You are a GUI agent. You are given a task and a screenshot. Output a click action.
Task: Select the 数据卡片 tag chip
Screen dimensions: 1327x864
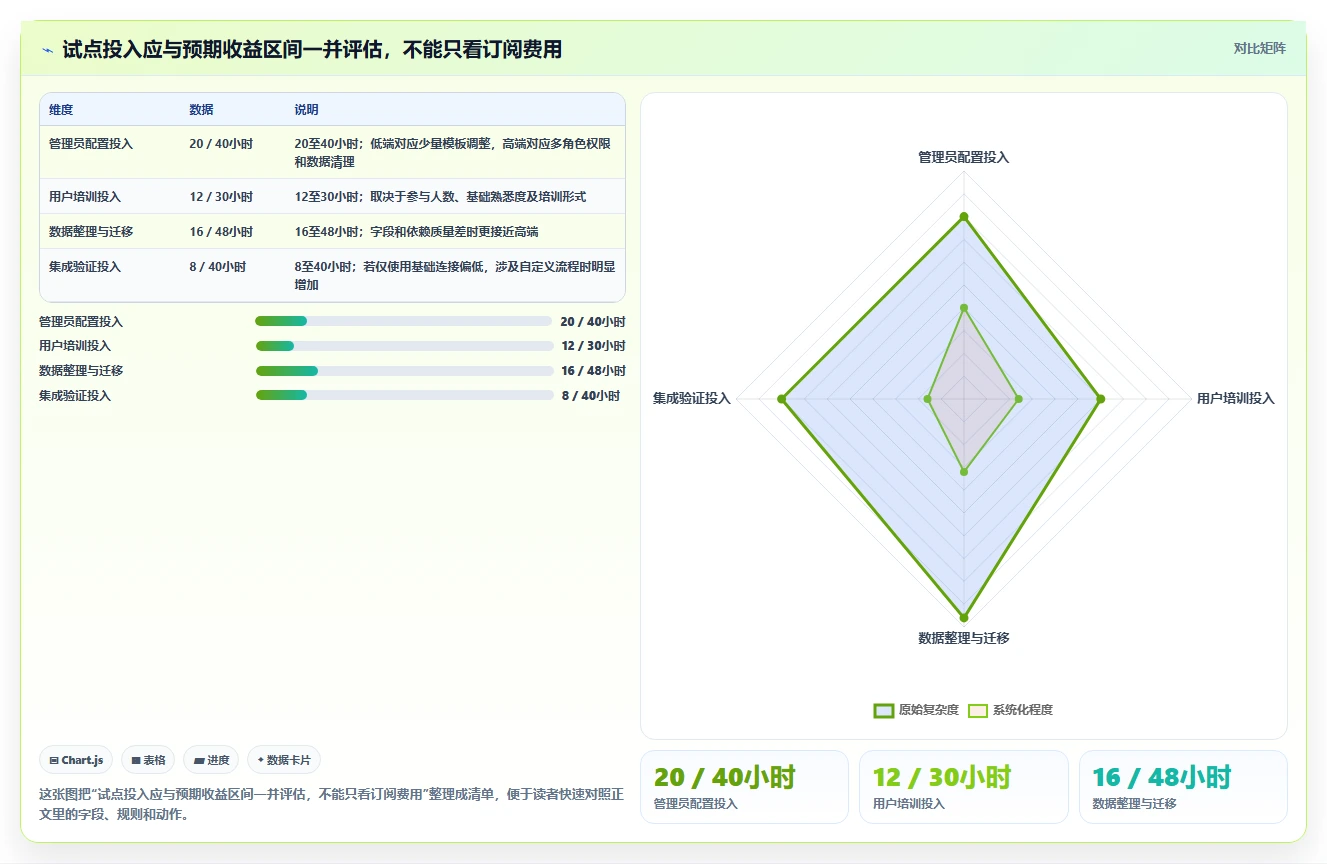pos(284,760)
